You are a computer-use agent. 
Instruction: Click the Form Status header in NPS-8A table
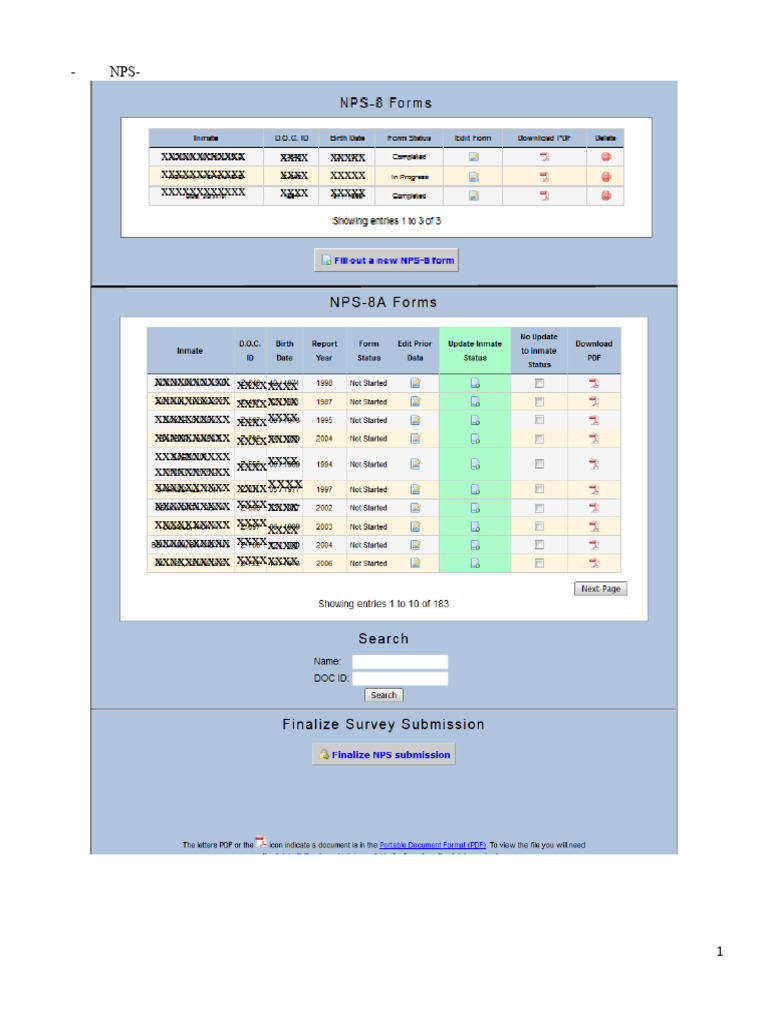coord(369,351)
